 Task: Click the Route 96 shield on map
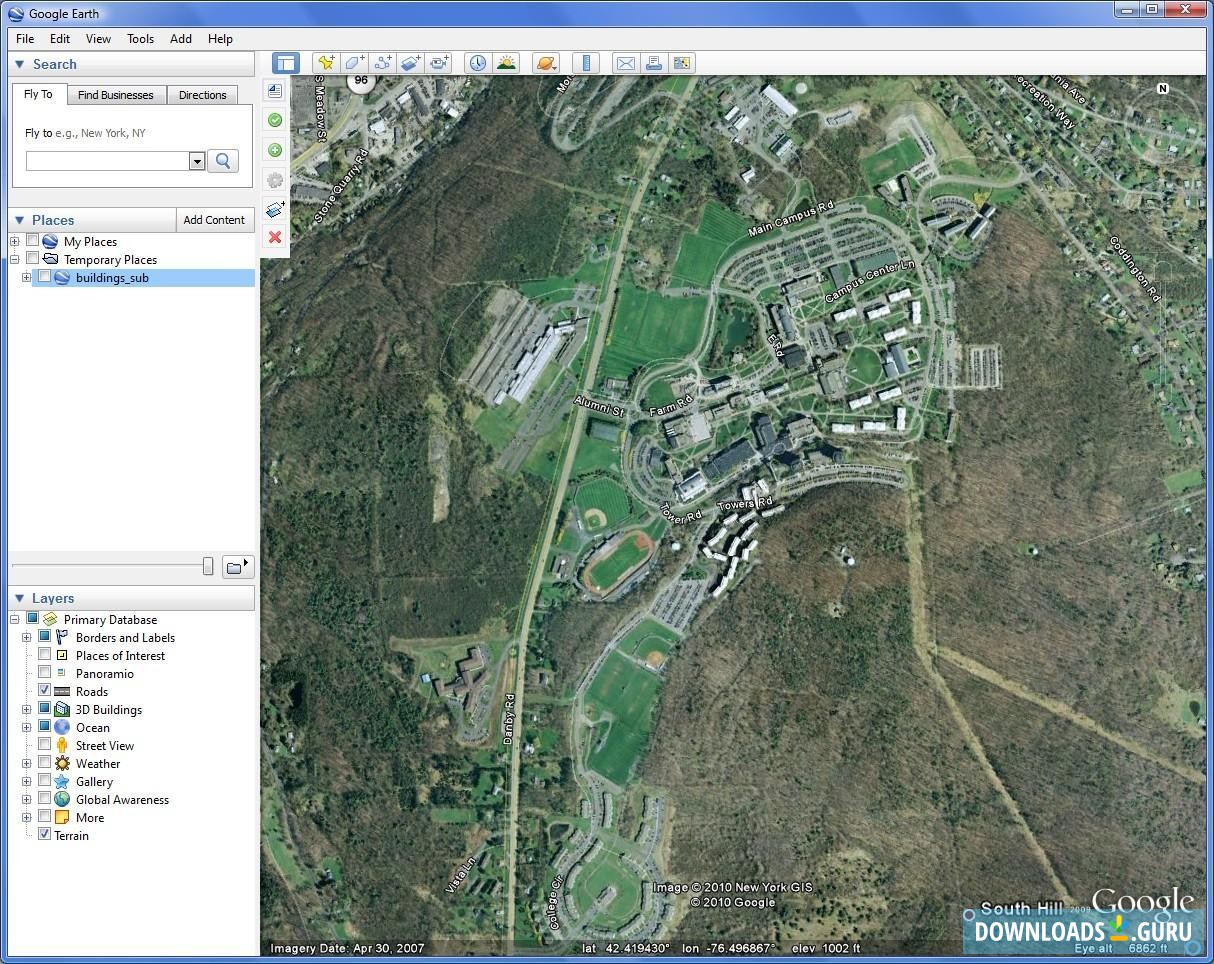coord(361,81)
